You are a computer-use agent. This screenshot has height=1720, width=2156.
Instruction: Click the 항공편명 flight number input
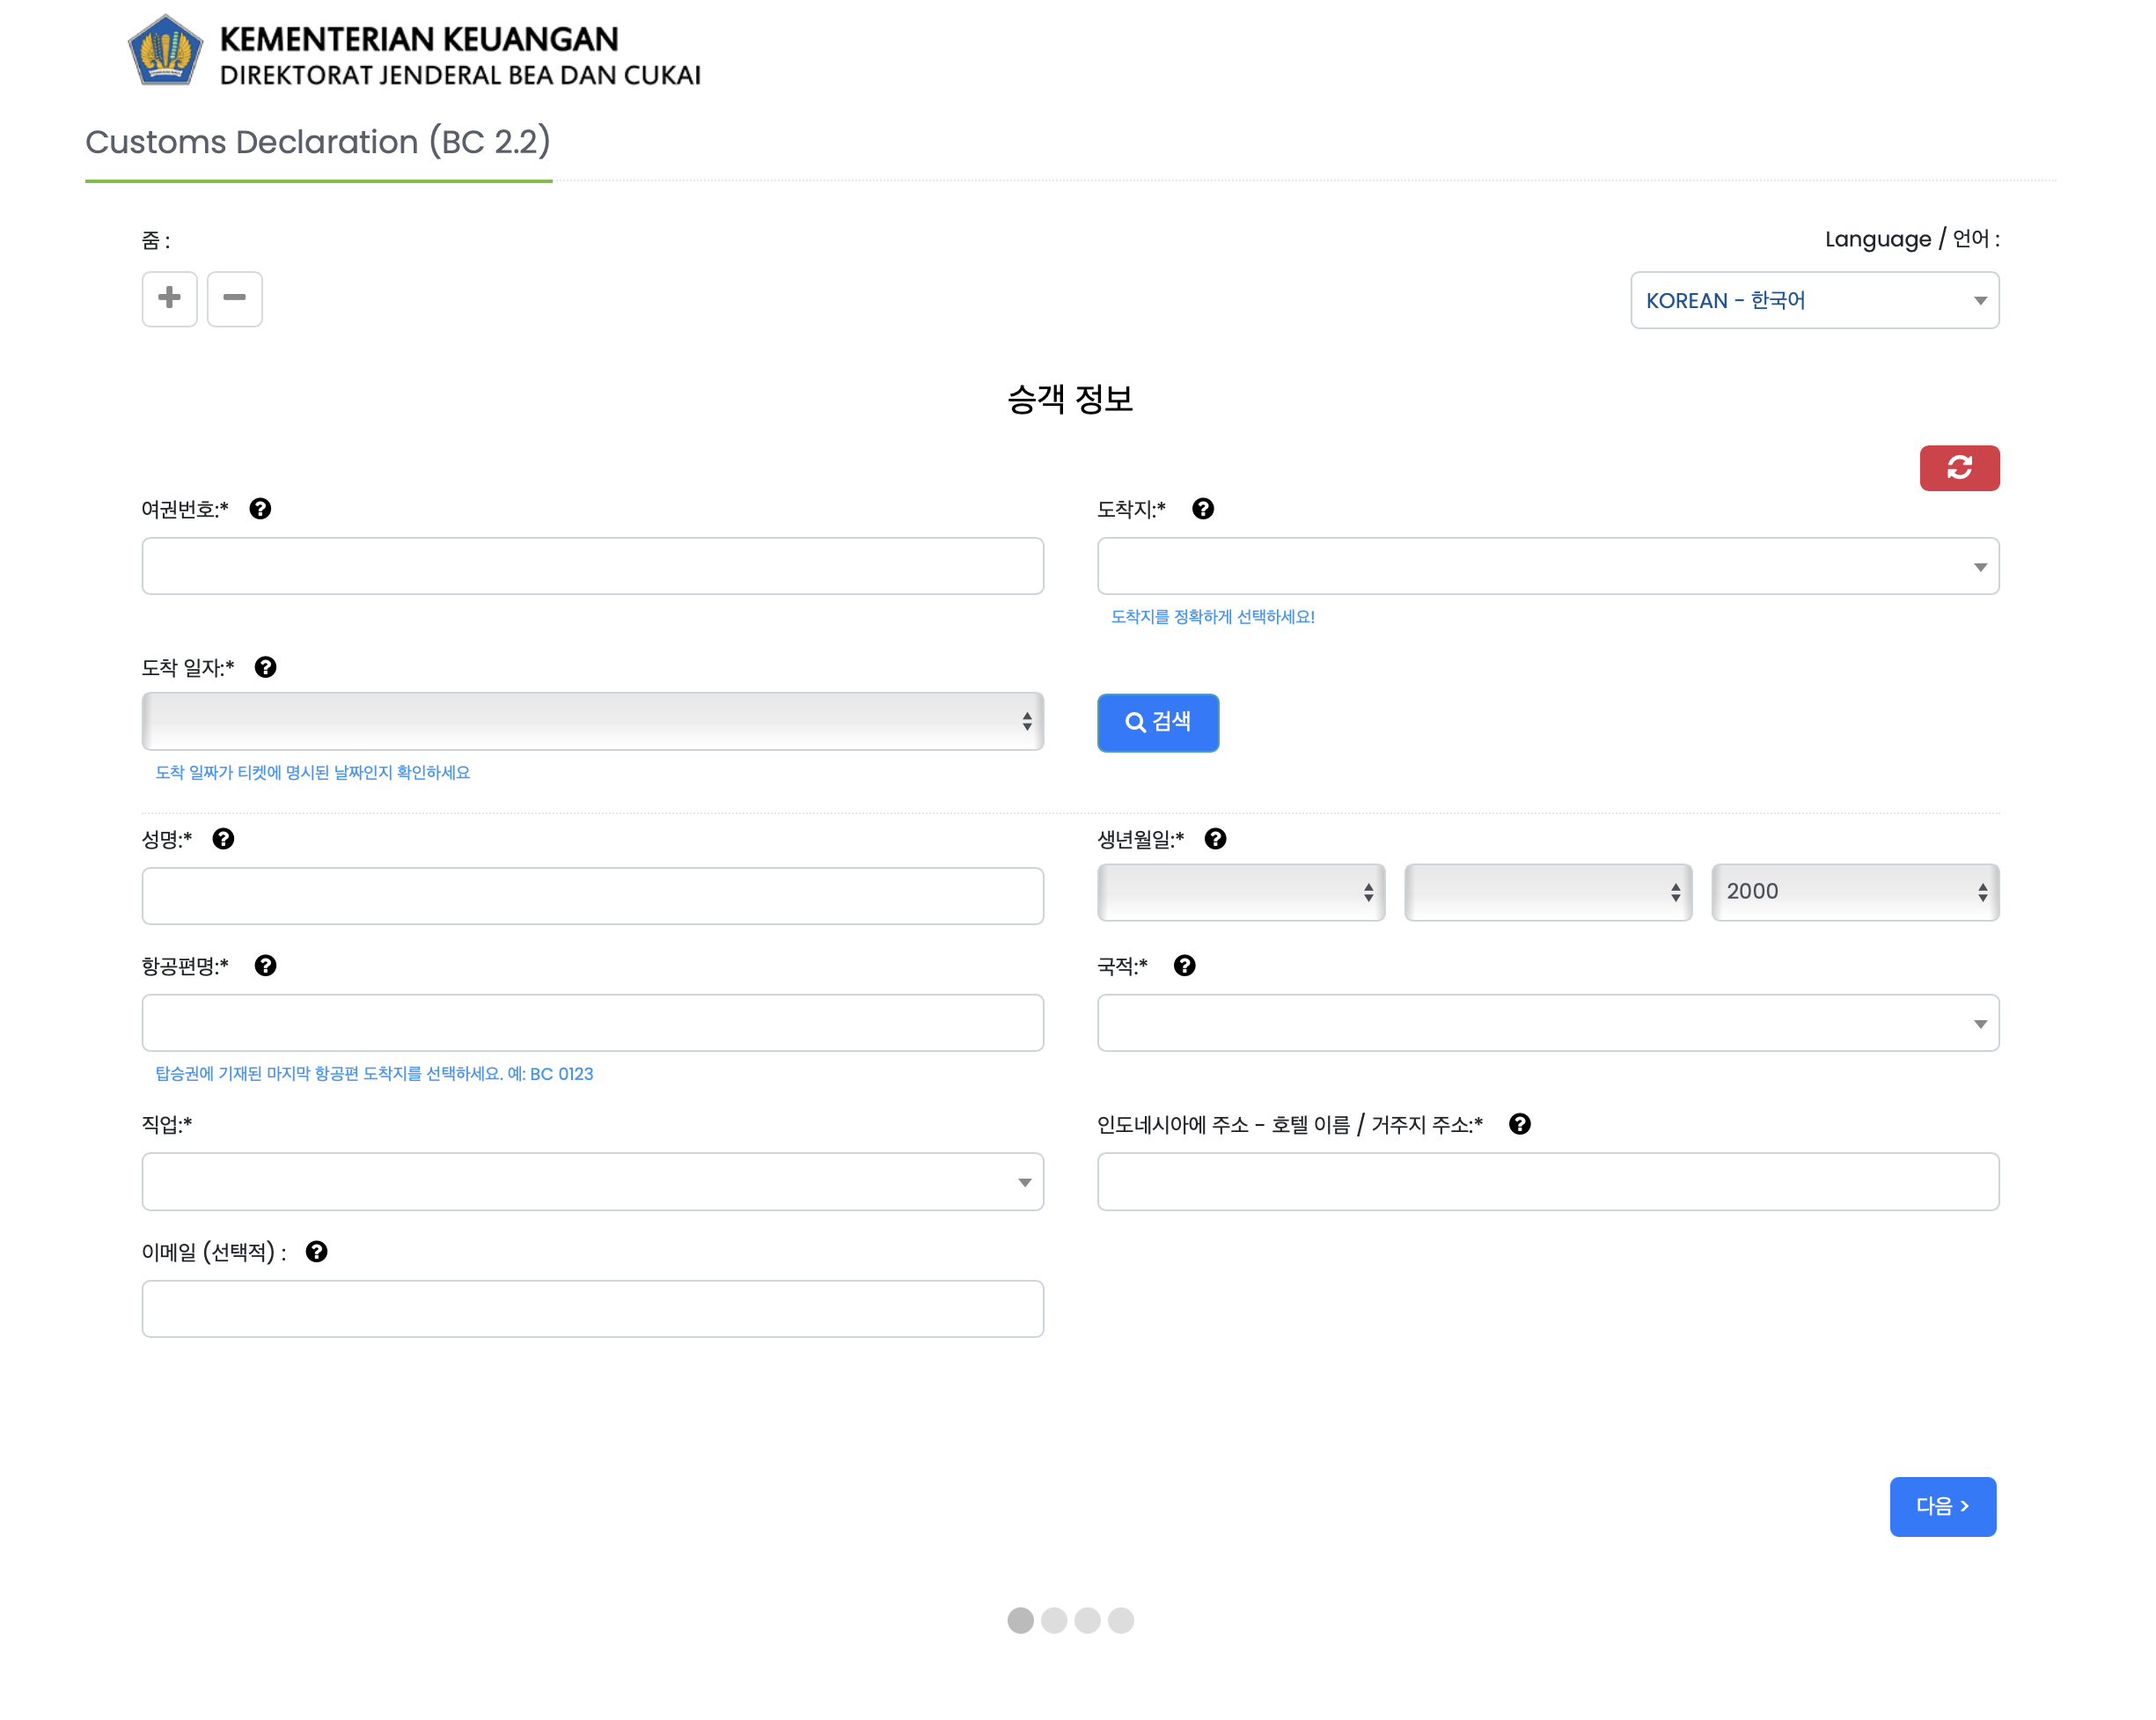pyautogui.click(x=592, y=1023)
